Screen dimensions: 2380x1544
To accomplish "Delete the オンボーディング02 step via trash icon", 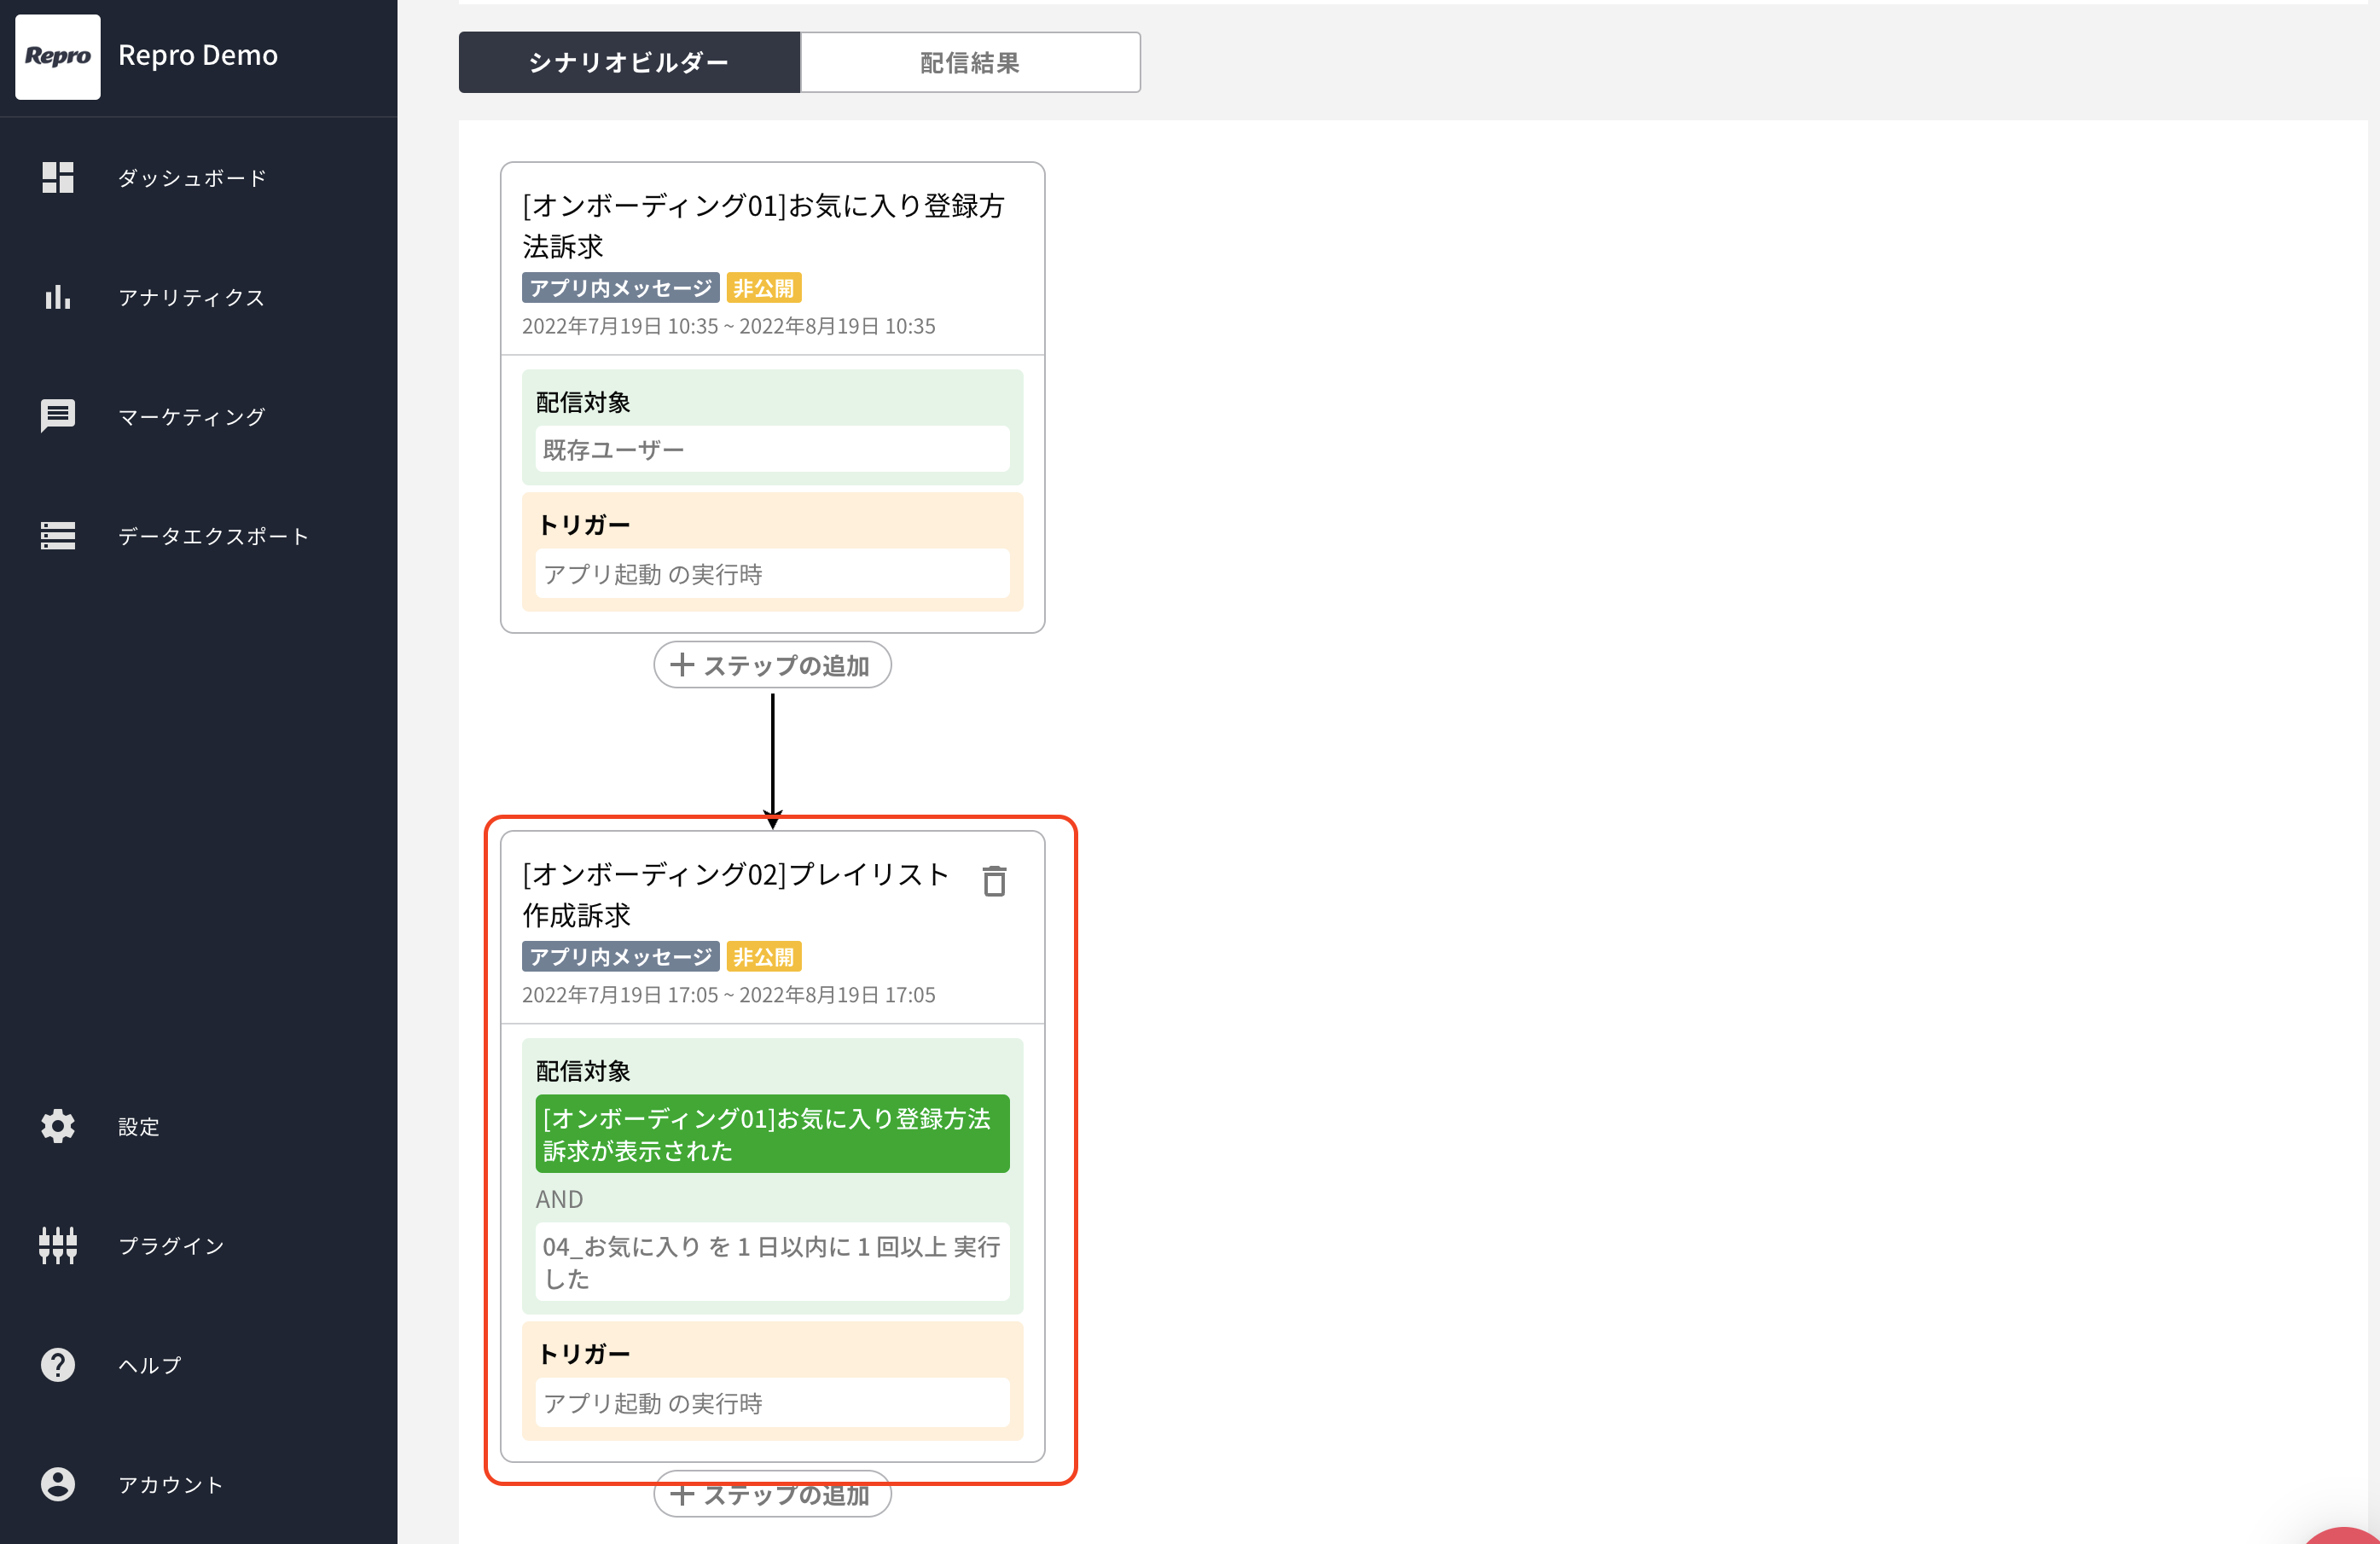I will pyautogui.click(x=994, y=881).
